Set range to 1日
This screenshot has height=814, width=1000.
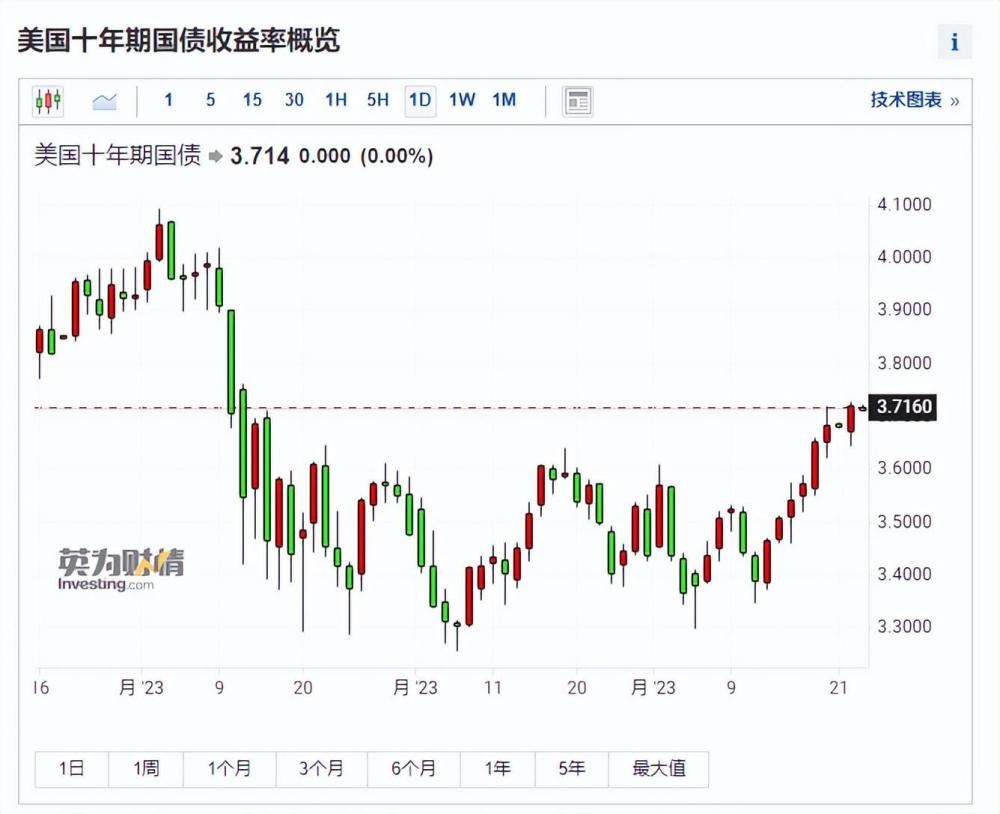[x=71, y=769]
